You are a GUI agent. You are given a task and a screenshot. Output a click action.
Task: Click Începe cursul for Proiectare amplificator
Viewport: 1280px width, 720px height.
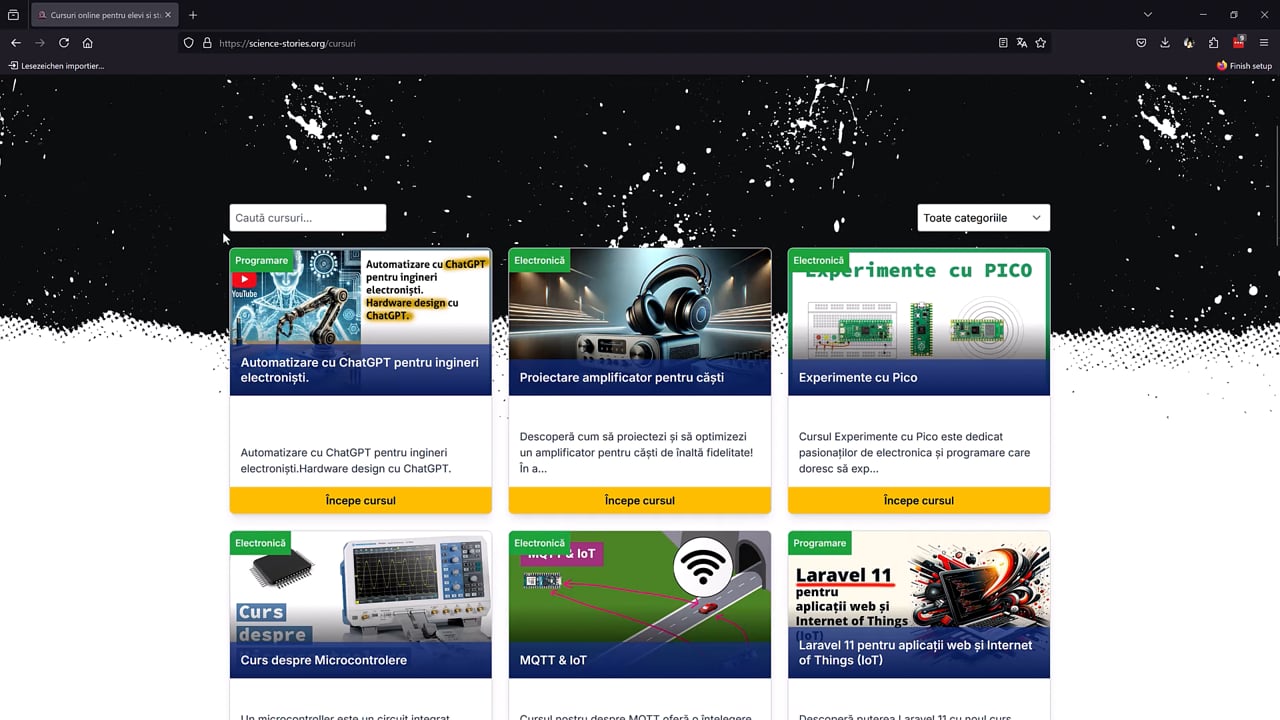tap(640, 500)
